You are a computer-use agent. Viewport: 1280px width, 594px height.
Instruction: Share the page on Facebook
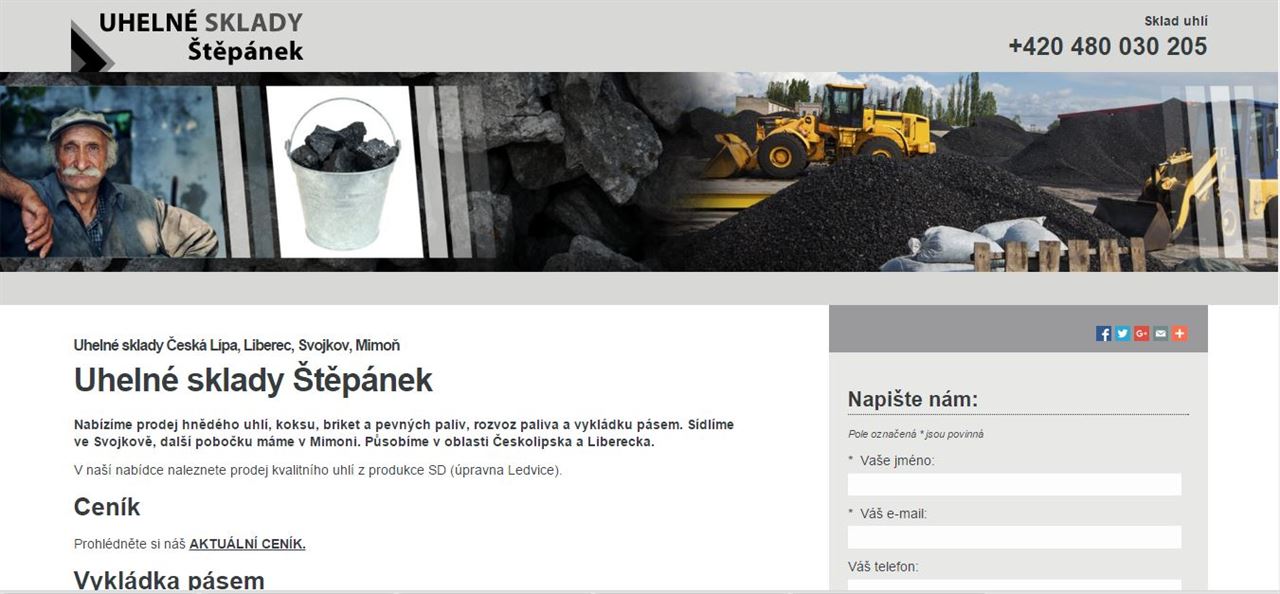click(x=1103, y=334)
